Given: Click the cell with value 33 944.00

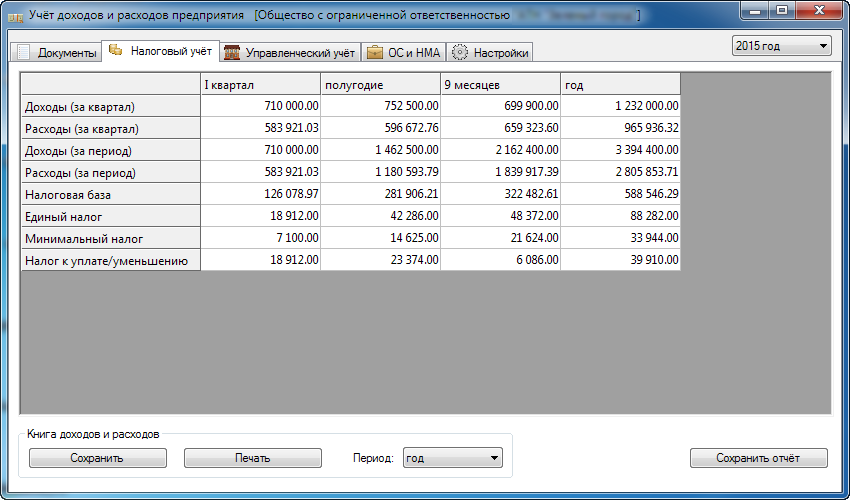Looking at the screenshot, I should (x=621, y=238).
